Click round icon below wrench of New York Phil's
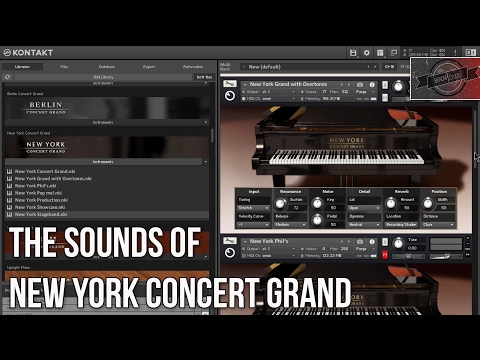The height and width of the screenshot is (360, 480). [x=230, y=253]
